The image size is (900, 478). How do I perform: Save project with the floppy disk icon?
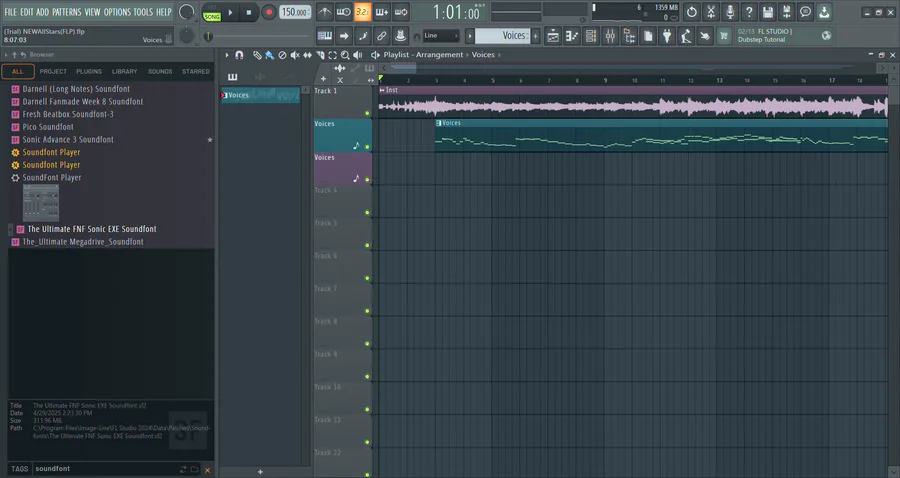pyautogui.click(x=767, y=11)
